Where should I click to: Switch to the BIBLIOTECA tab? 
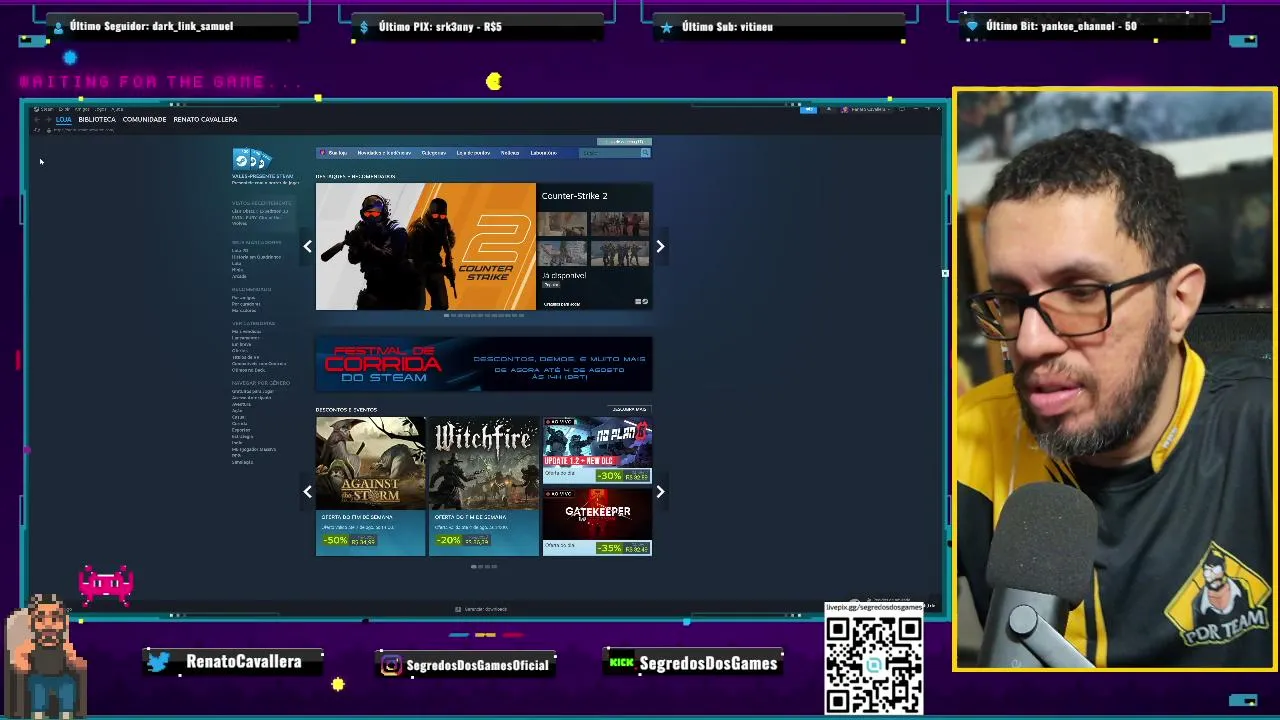click(x=97, y=119)
